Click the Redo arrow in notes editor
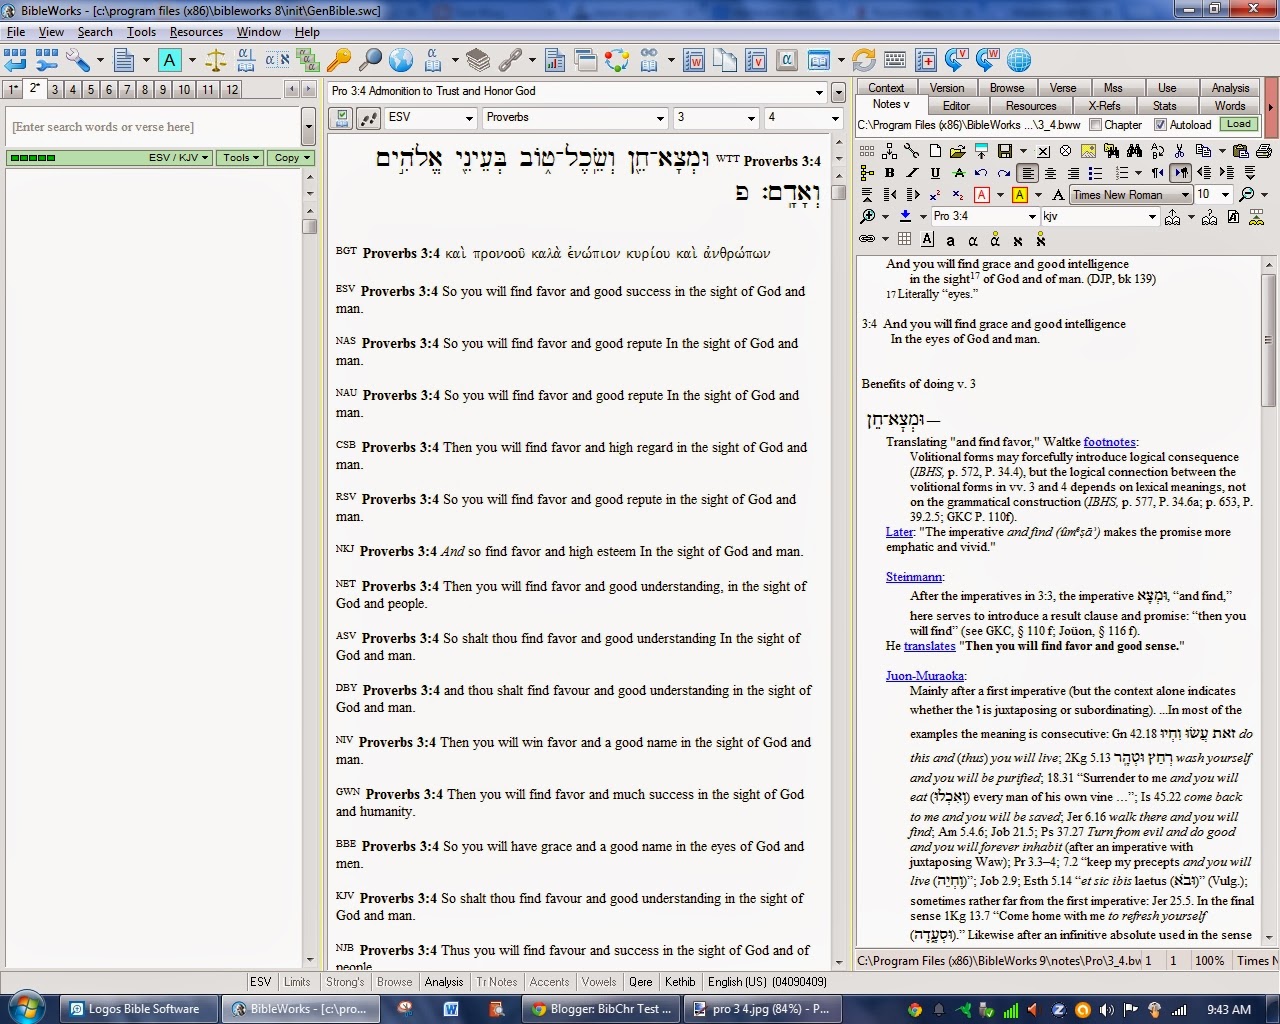The height and width of the screenshot is (1024, 1280). pyautogui.click(x=1004, y=173)
